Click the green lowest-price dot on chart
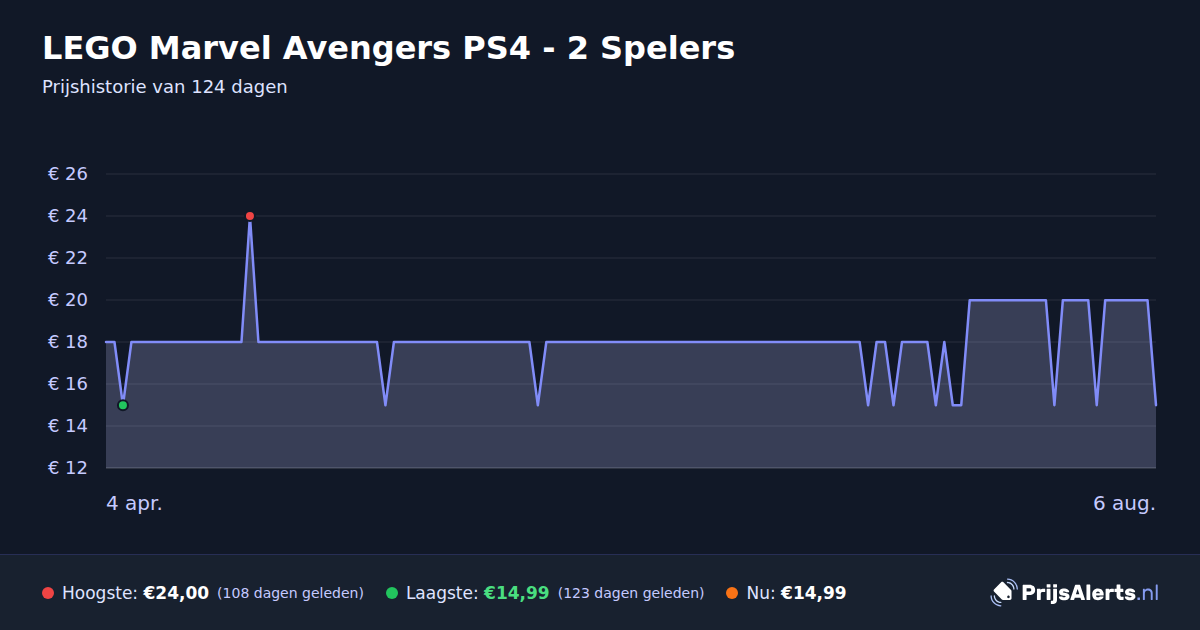Image resolution: width=1200 pixels, height=630 pixels. click(x=123, y=405)
